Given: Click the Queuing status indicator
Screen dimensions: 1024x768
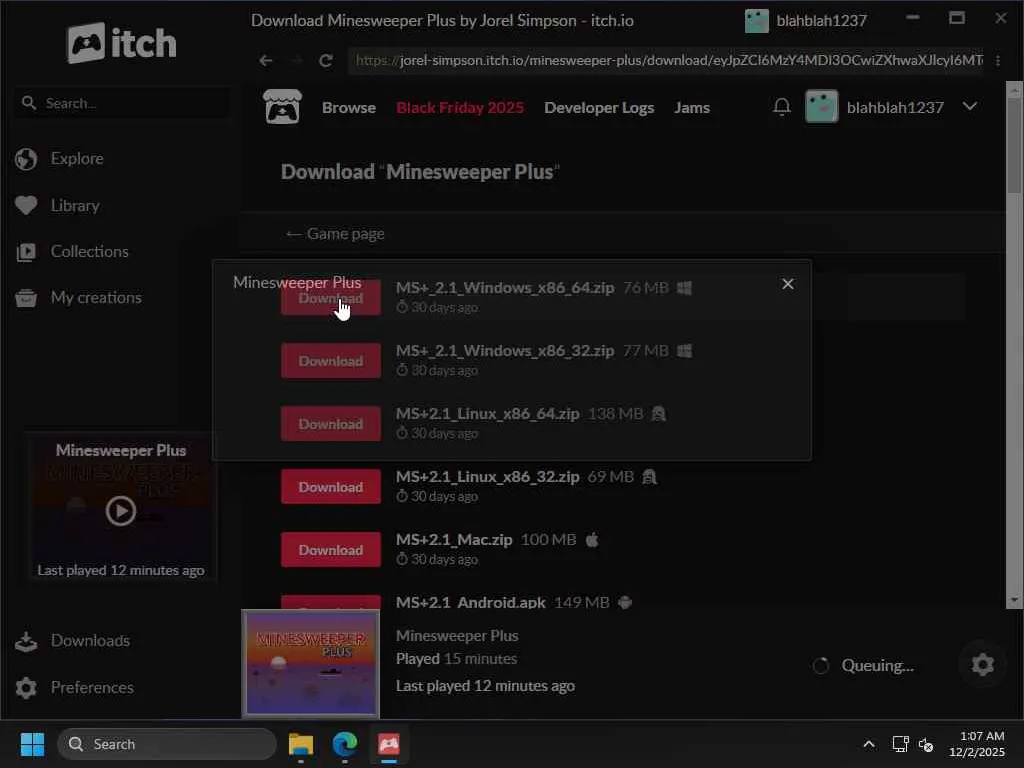Looking at the screenshot, I should [x=863, y=665].
